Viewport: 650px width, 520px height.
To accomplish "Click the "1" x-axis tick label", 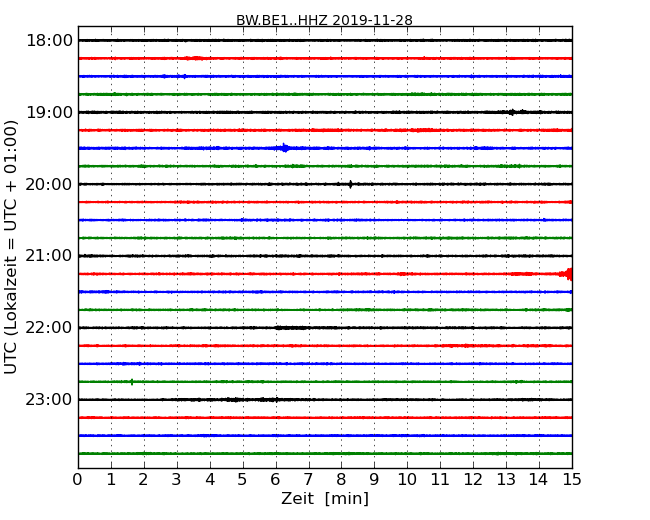I will coord(111,479).
